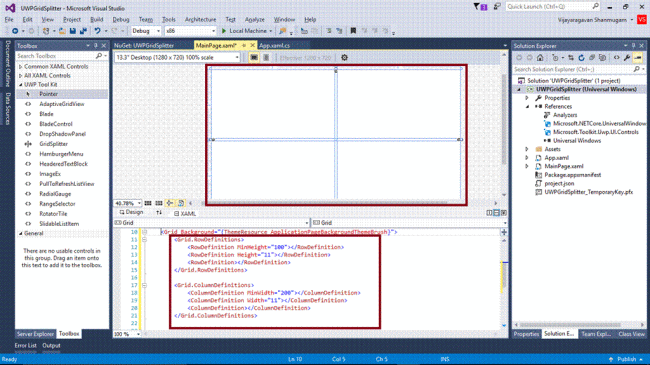The width and height of the screenshot is (650, 365).
Task: Select AdaptiveGridView control in Toolbox
Action: [62, 104]
